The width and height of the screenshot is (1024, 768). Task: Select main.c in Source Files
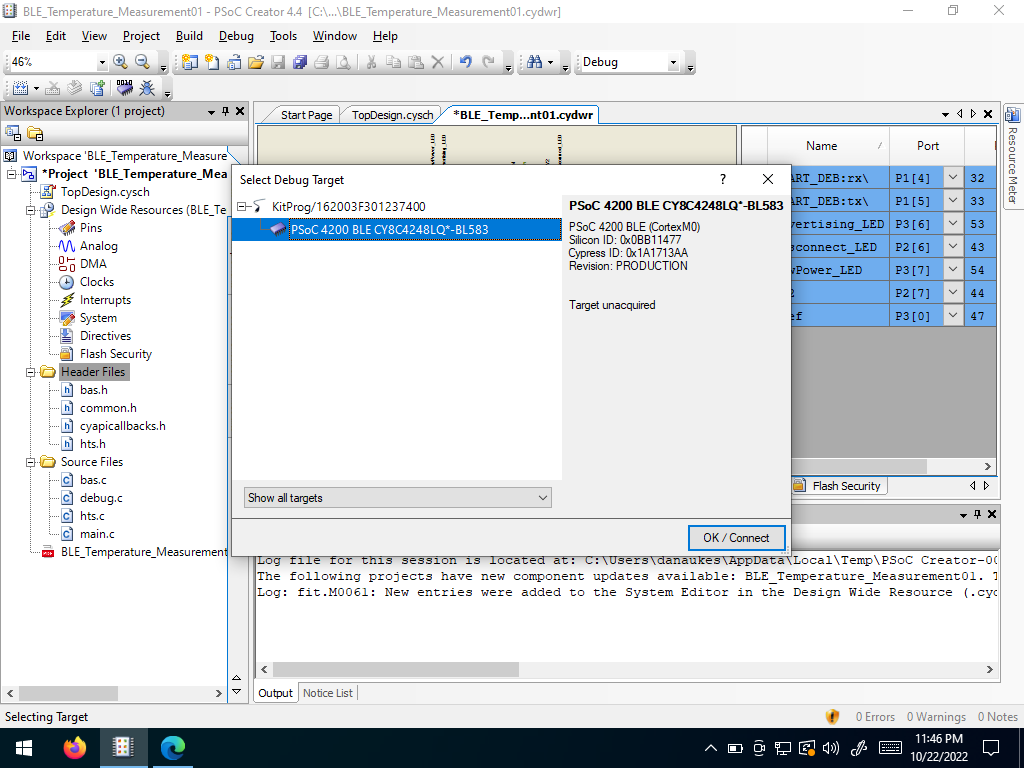[97, 534]
